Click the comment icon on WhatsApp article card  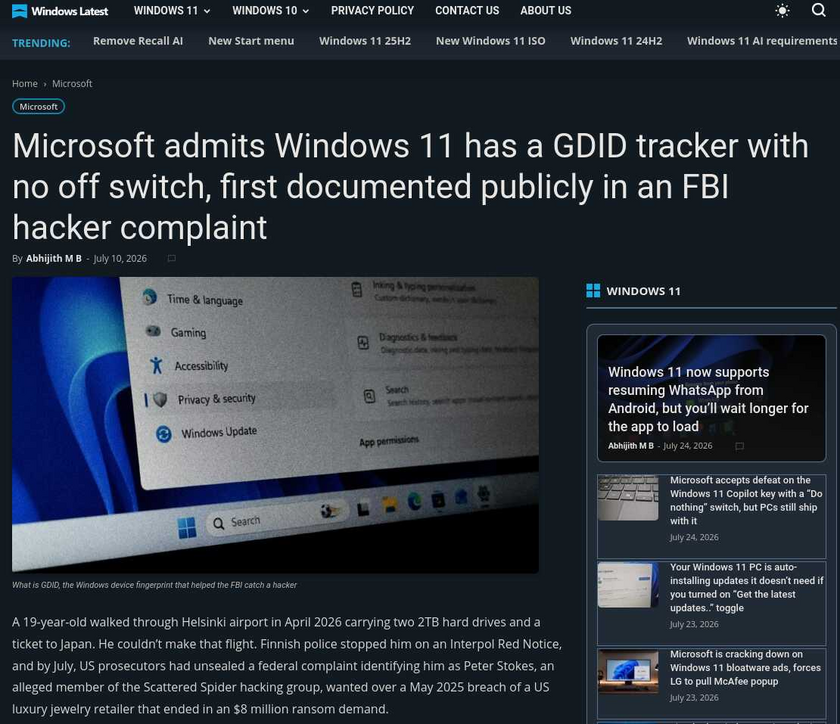coord(739,446)
